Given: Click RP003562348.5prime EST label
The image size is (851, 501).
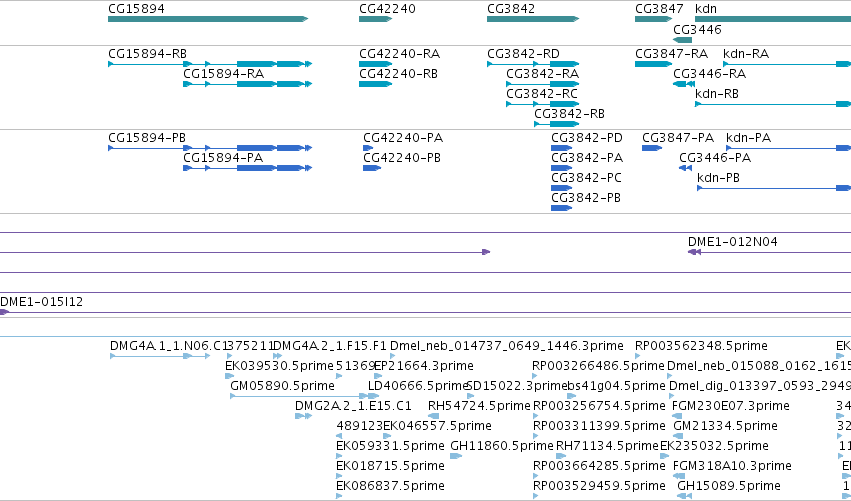Looking at the screenshot, I should click(701, 346).
